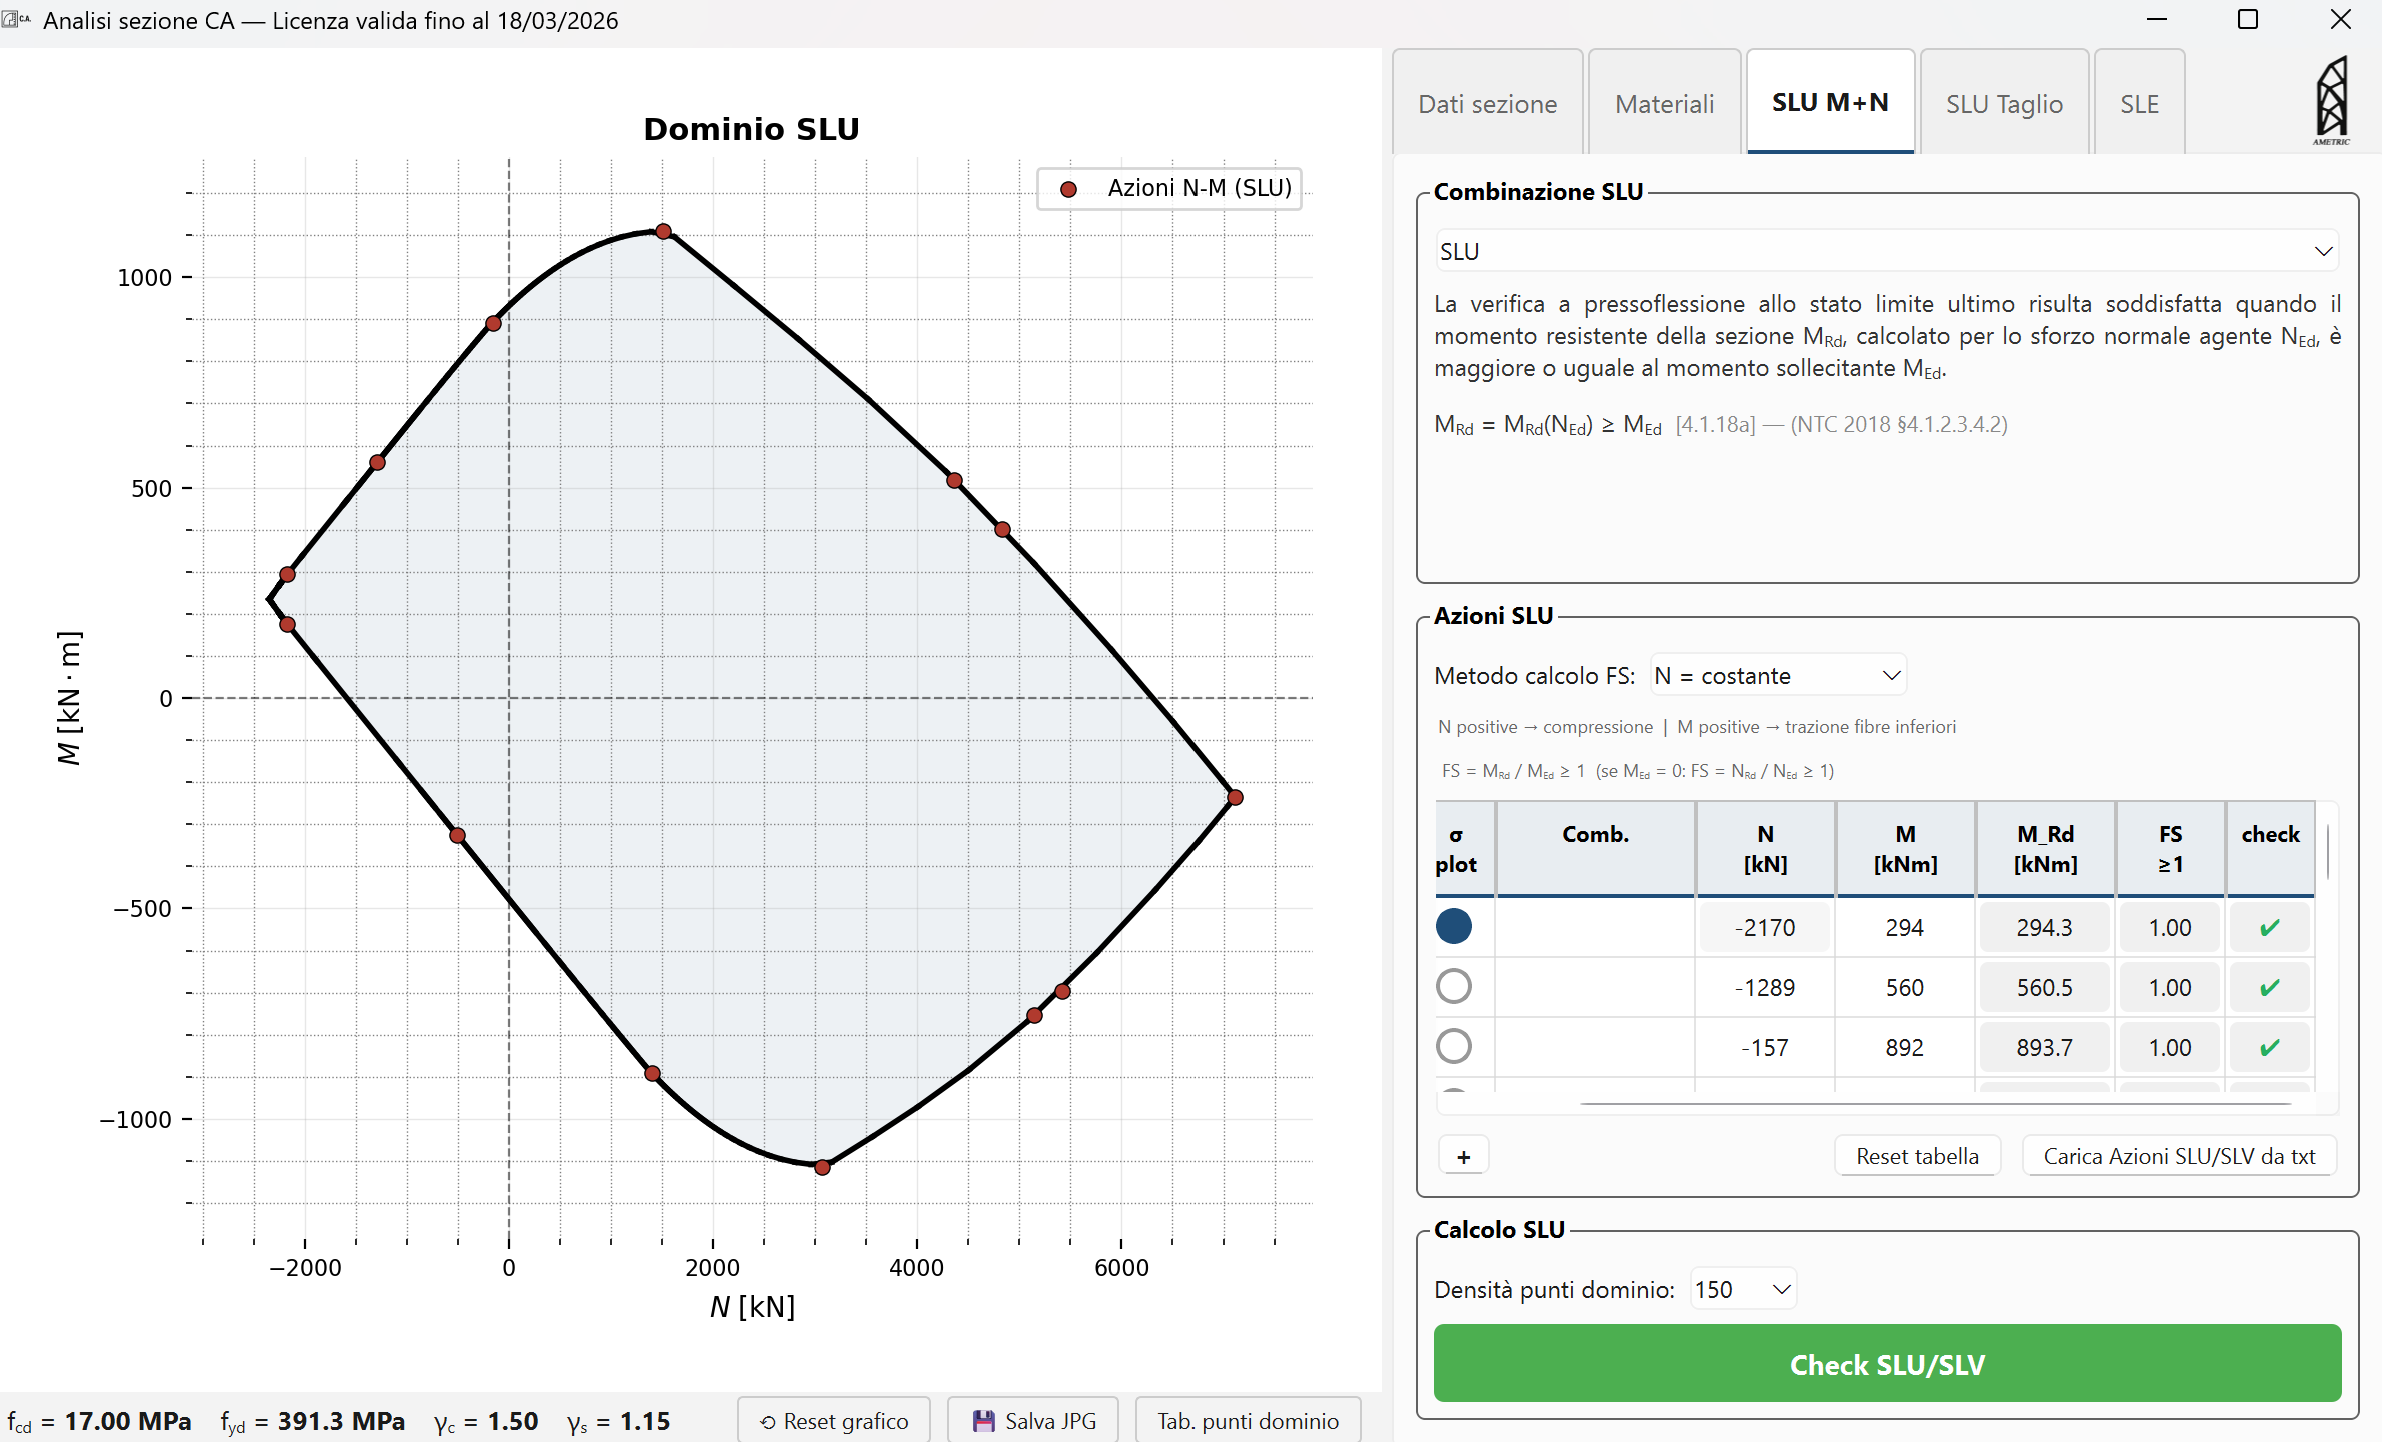Click the green checkmark for N -157 row
The width and height of the screenshot is (2382, 1442).
coord(2269,1047)
